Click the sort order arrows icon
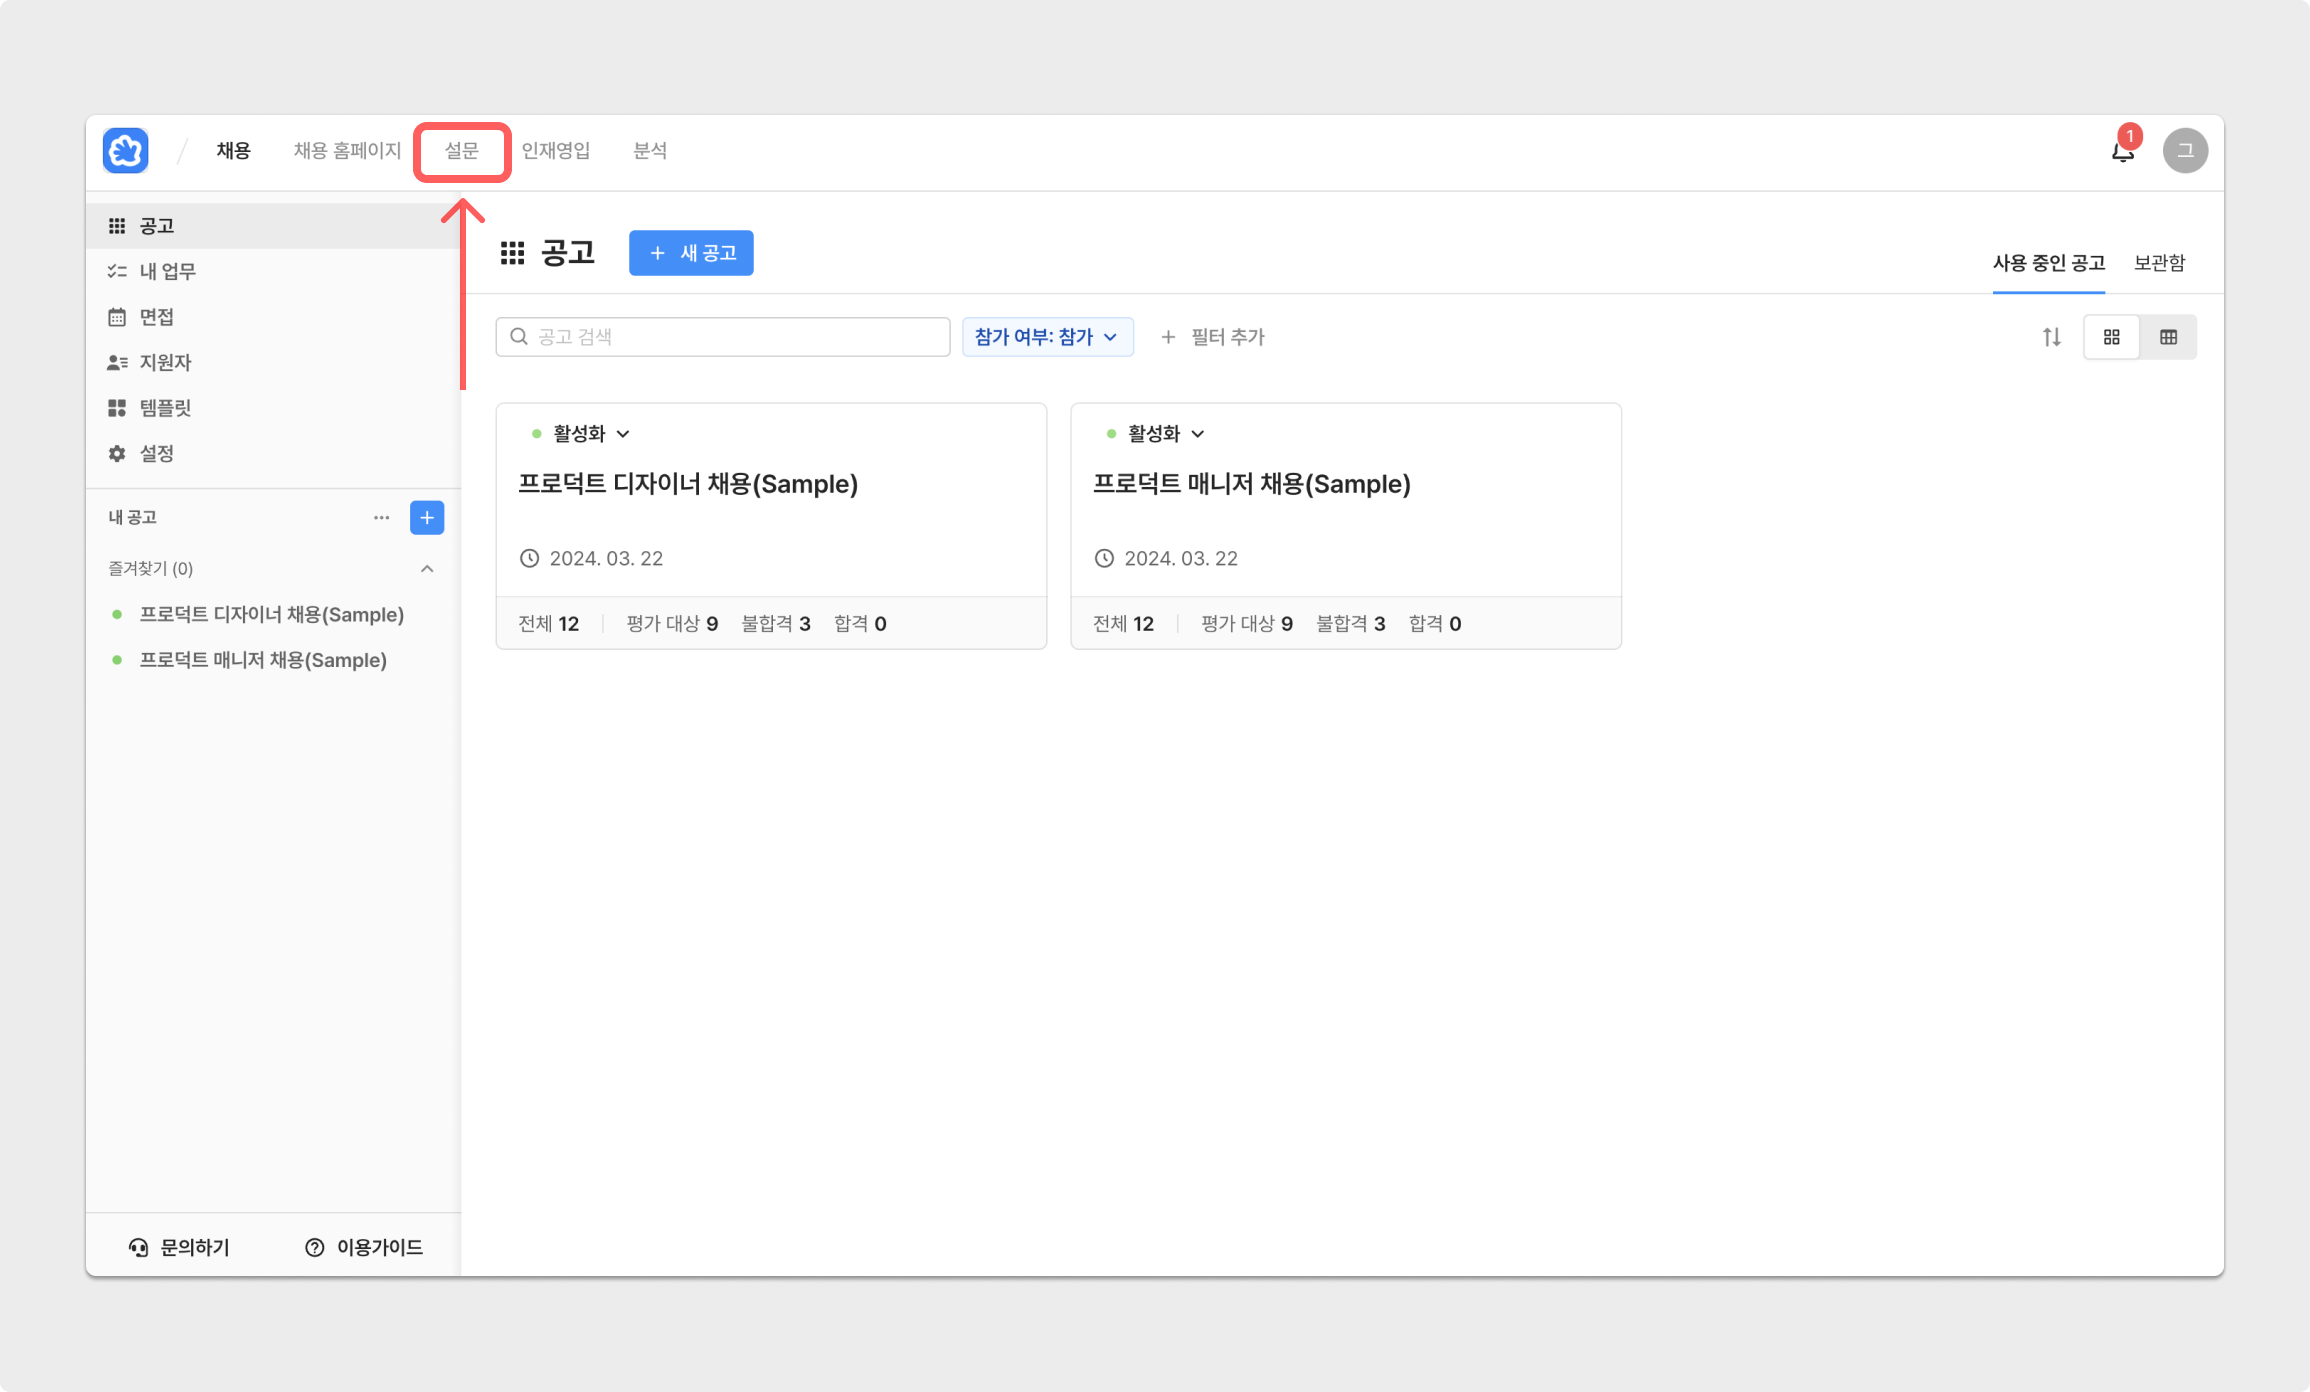The image size is (2310, 1392). pos(2051,337)
